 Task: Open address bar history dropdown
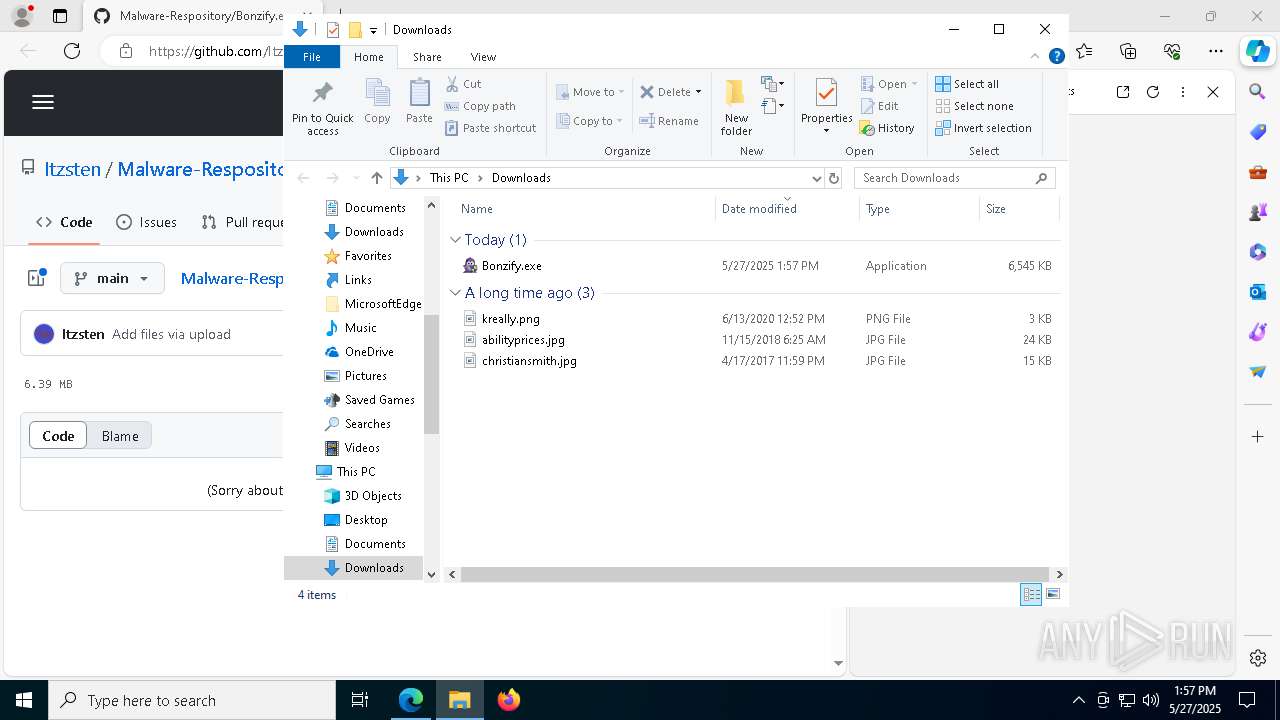click(x=816, y=178)
